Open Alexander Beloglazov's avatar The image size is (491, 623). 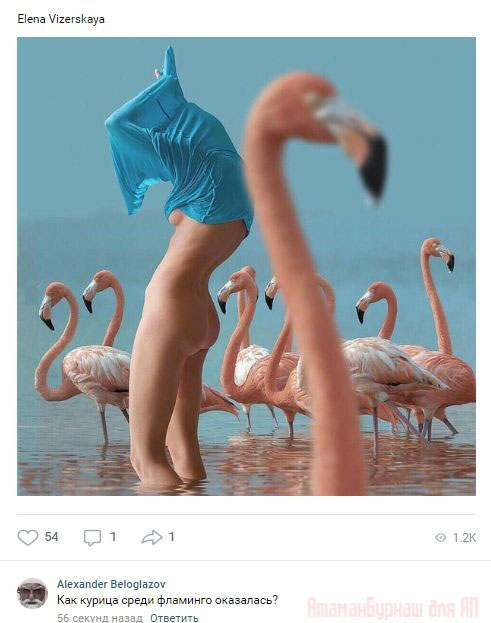click(x=32, y=593)
